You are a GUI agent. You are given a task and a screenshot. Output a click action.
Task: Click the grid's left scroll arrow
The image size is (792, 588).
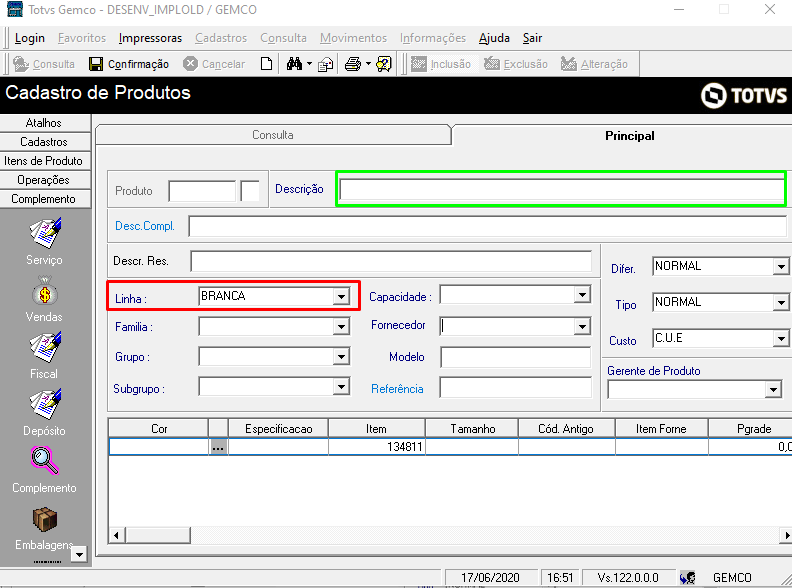[x=117, y=535]
